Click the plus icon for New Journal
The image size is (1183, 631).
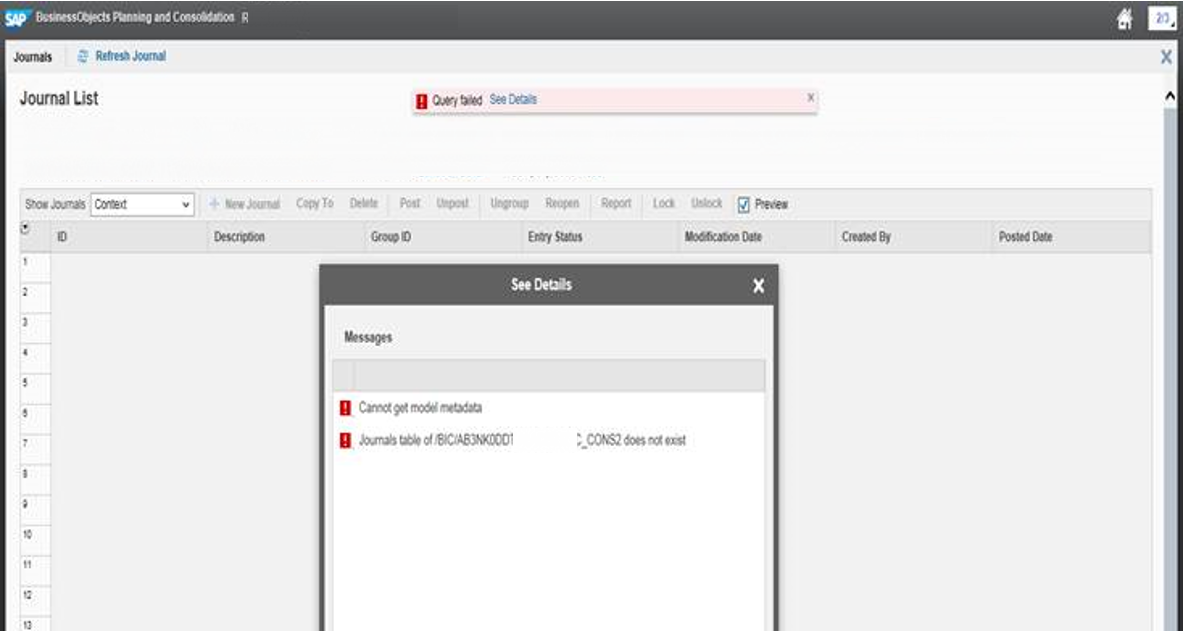[x=214, y=204]
